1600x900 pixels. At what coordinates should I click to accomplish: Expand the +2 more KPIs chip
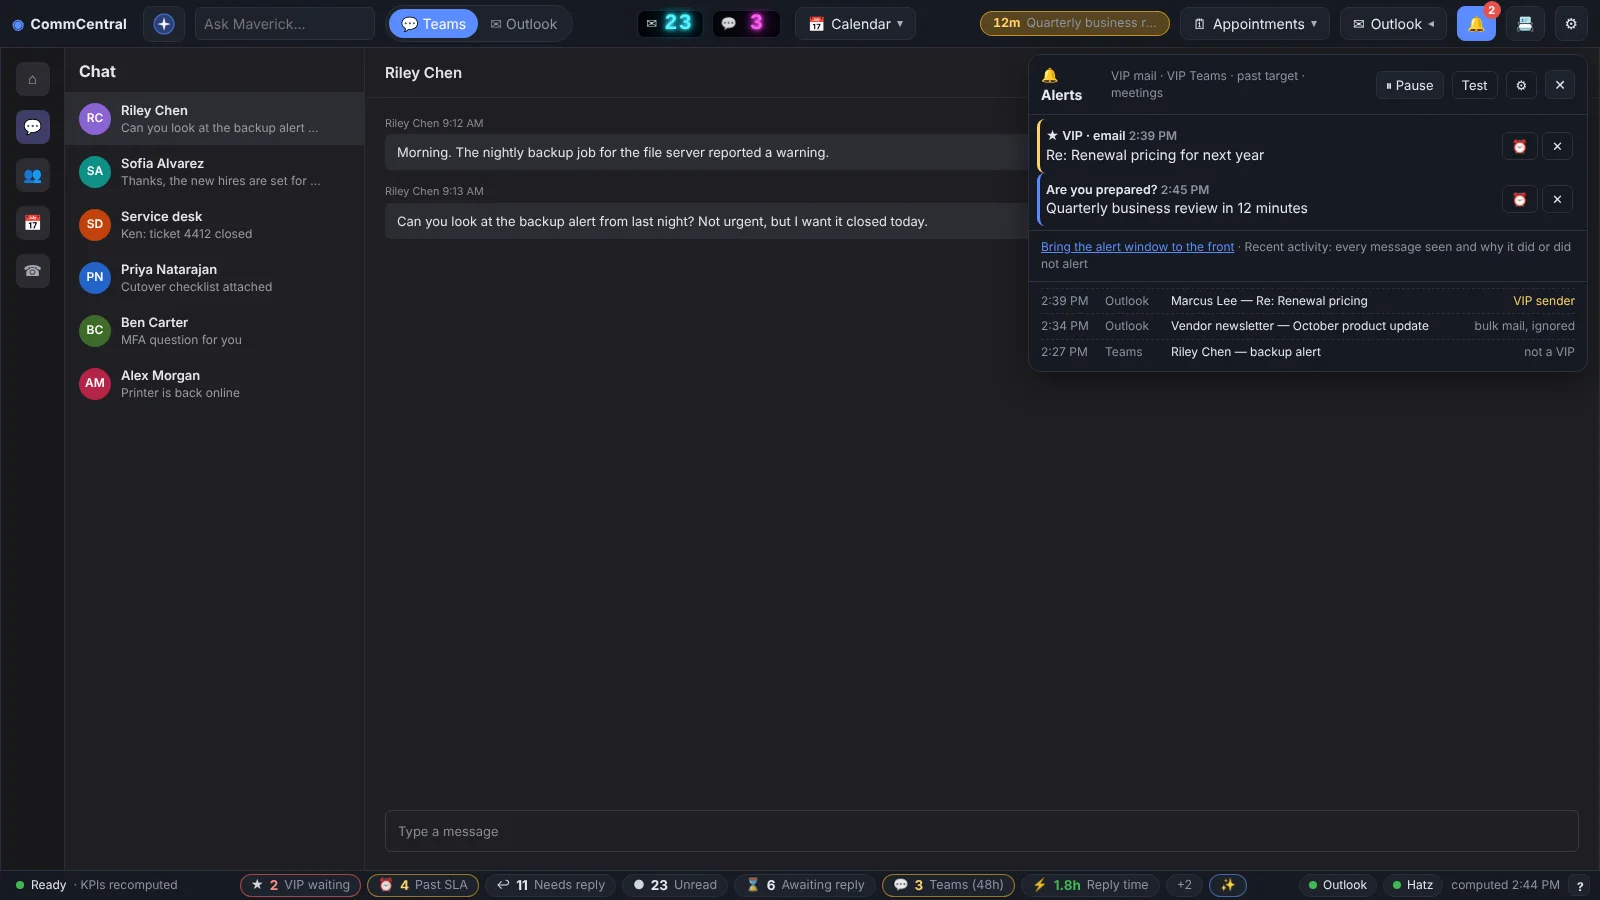tap(1184, 885)
